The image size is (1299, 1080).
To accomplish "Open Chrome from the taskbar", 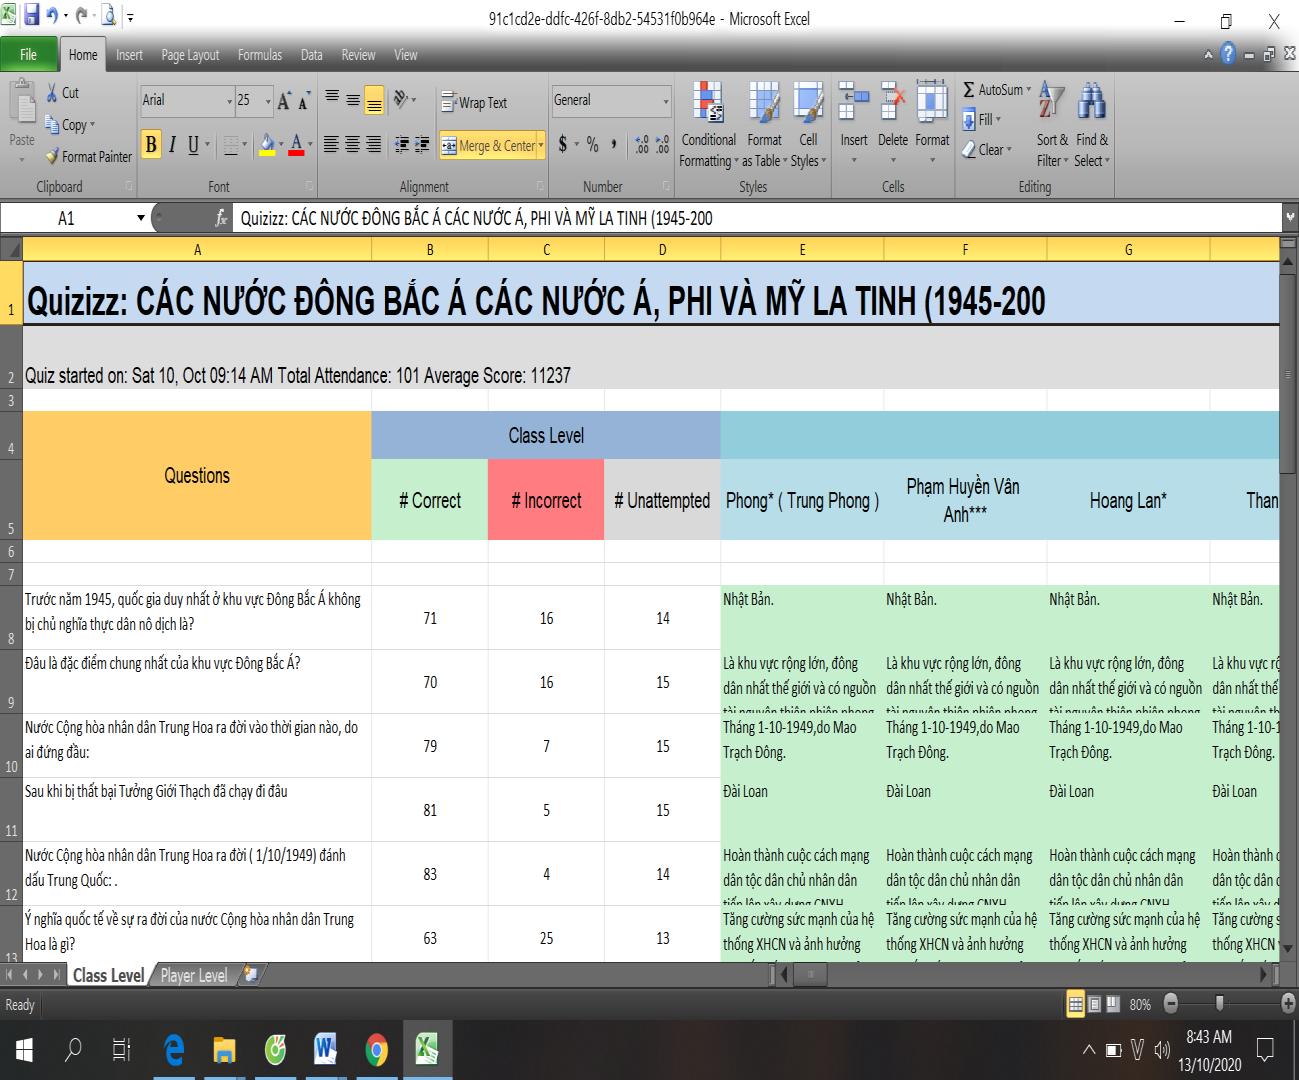I will [x=377, y=1050].
